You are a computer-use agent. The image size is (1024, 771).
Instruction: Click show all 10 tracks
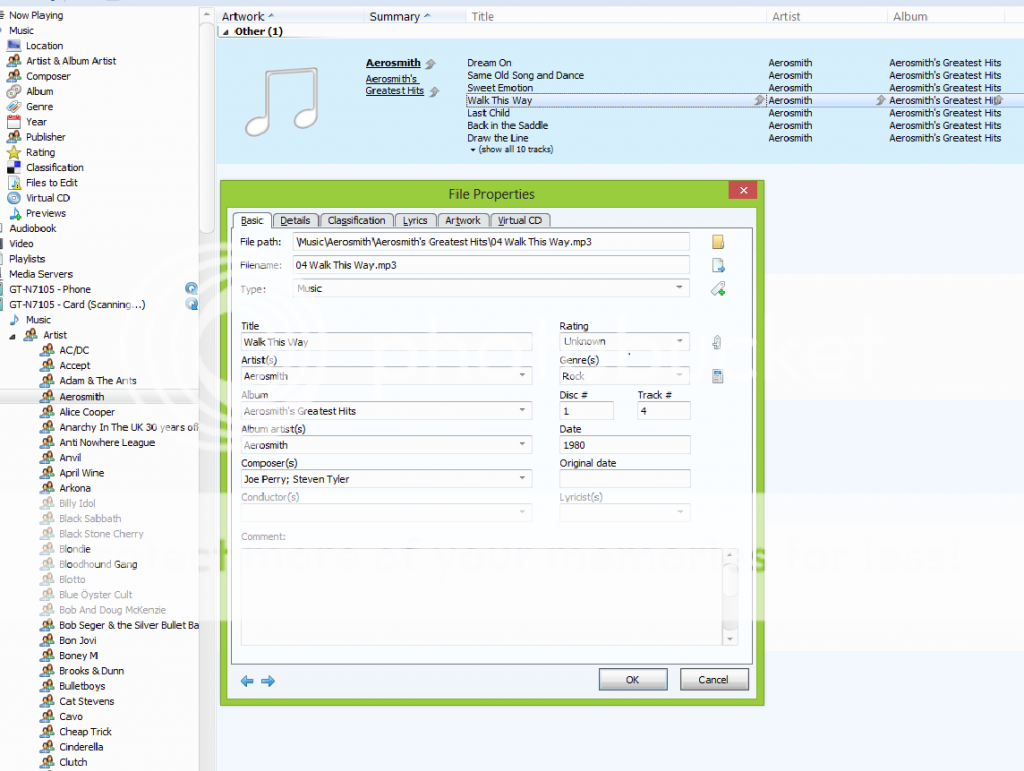(516, 149)
